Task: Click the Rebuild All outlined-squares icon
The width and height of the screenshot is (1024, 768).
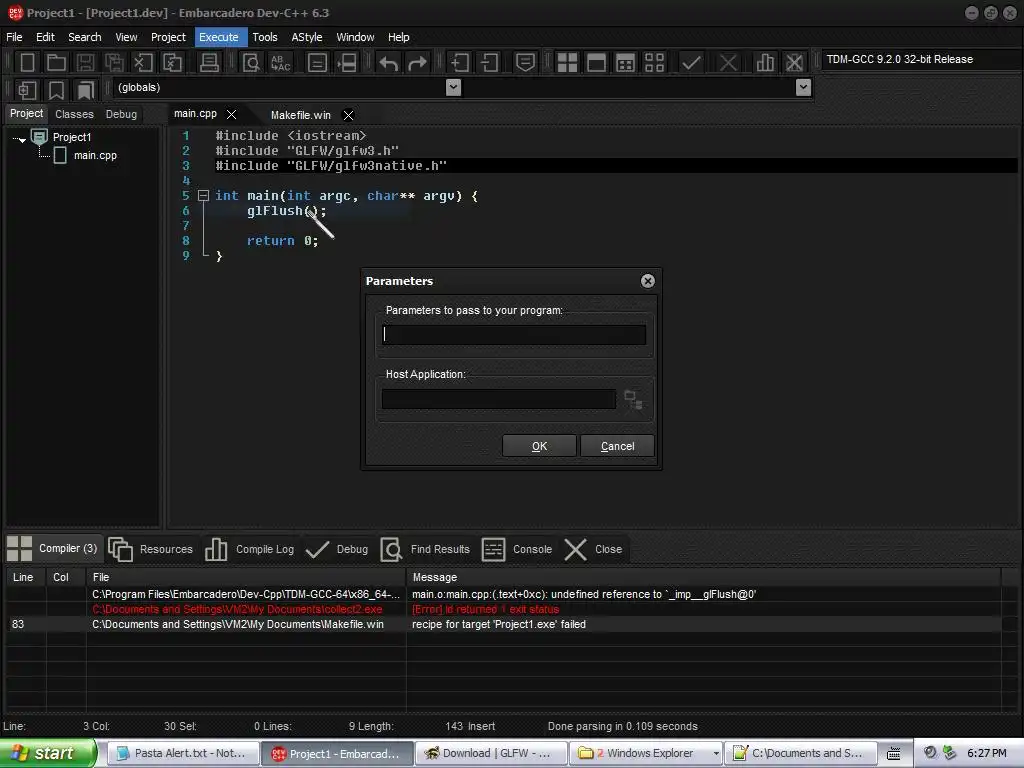Action: (x=654, y=63)
